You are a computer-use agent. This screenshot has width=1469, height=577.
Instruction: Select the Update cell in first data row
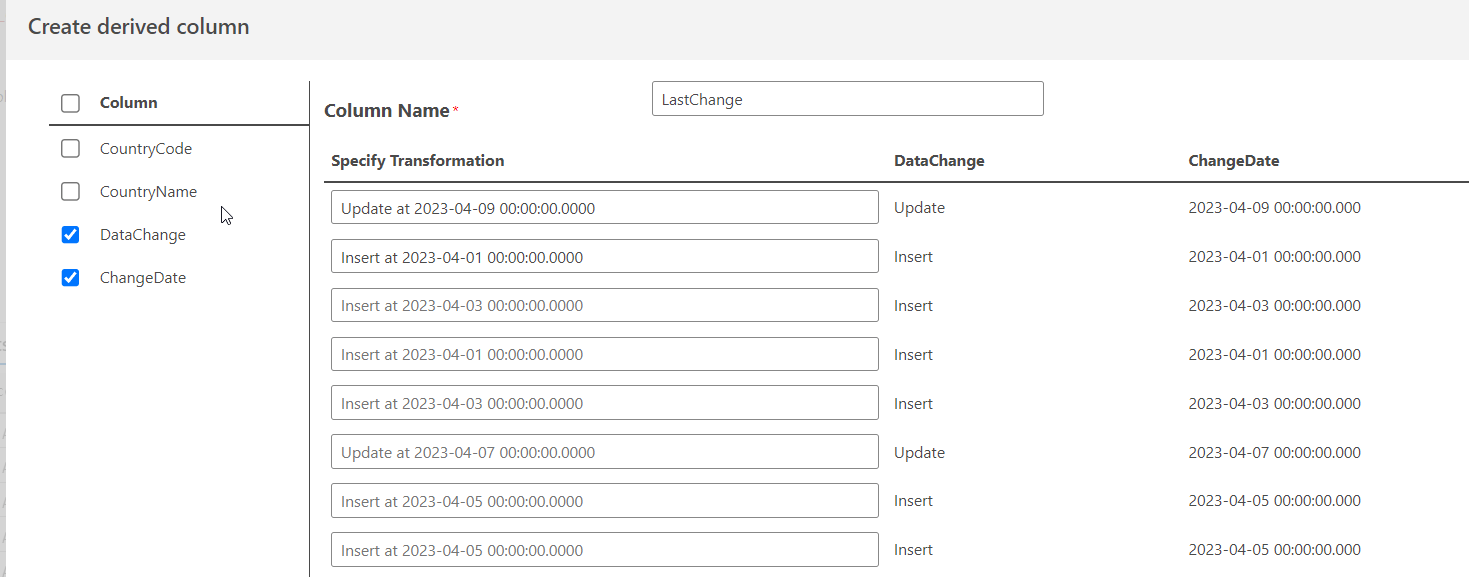tap(919, 208)
